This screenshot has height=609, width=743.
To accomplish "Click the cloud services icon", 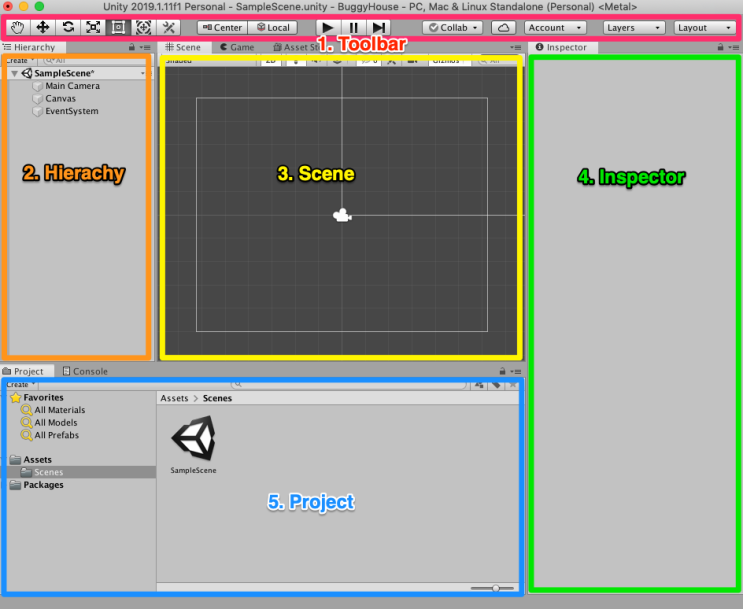I will tap(504, 28).
